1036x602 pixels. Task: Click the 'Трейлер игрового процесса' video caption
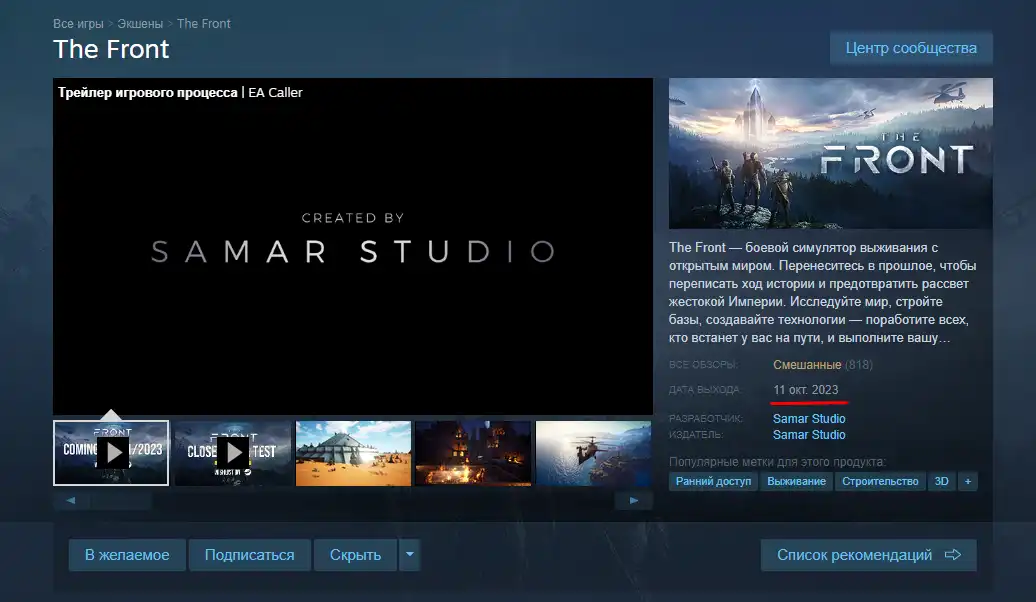(x=147, y=93)
